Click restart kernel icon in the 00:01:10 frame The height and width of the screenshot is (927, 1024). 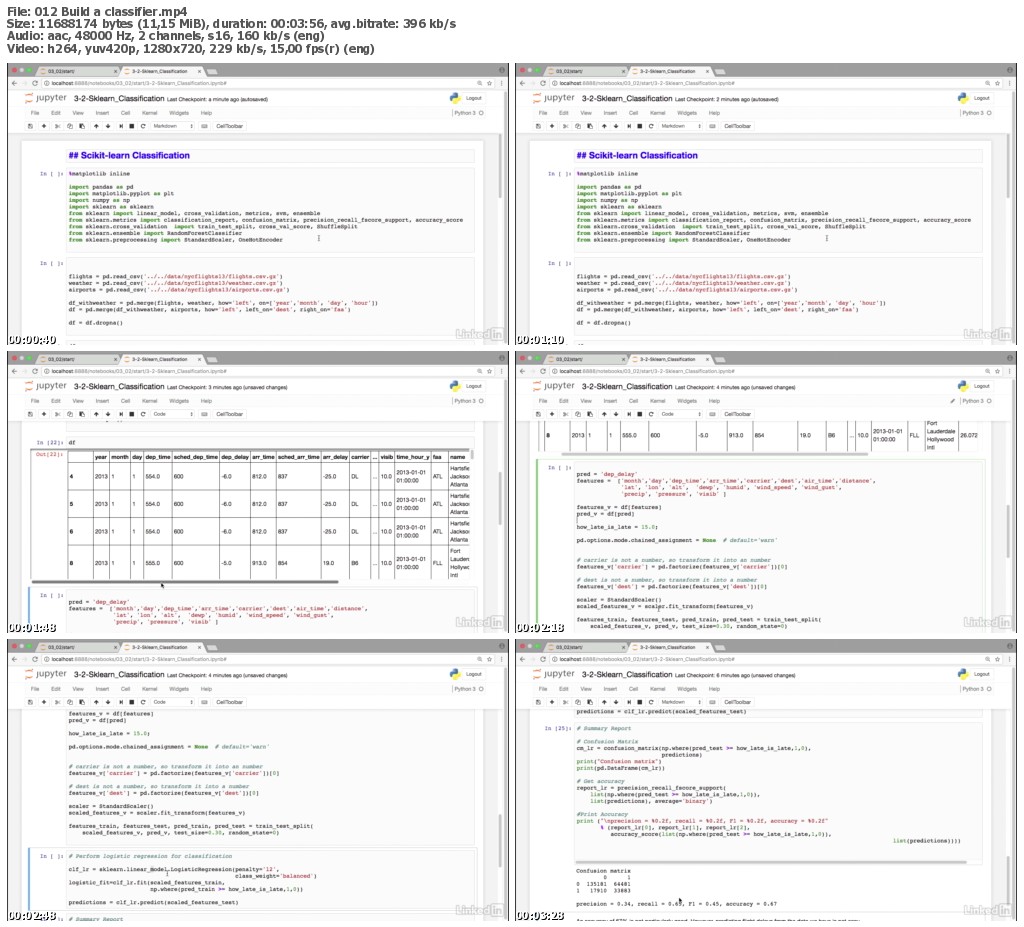click(x=651, y=126)
